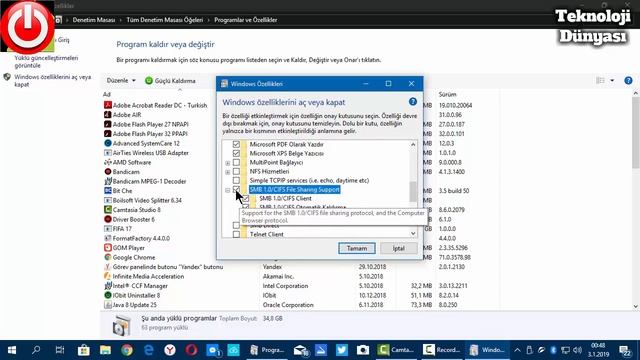Screen dimensions: 640x360
Task: Open the Düzenle dropdown menu
Action: click(x=121, y=81)
